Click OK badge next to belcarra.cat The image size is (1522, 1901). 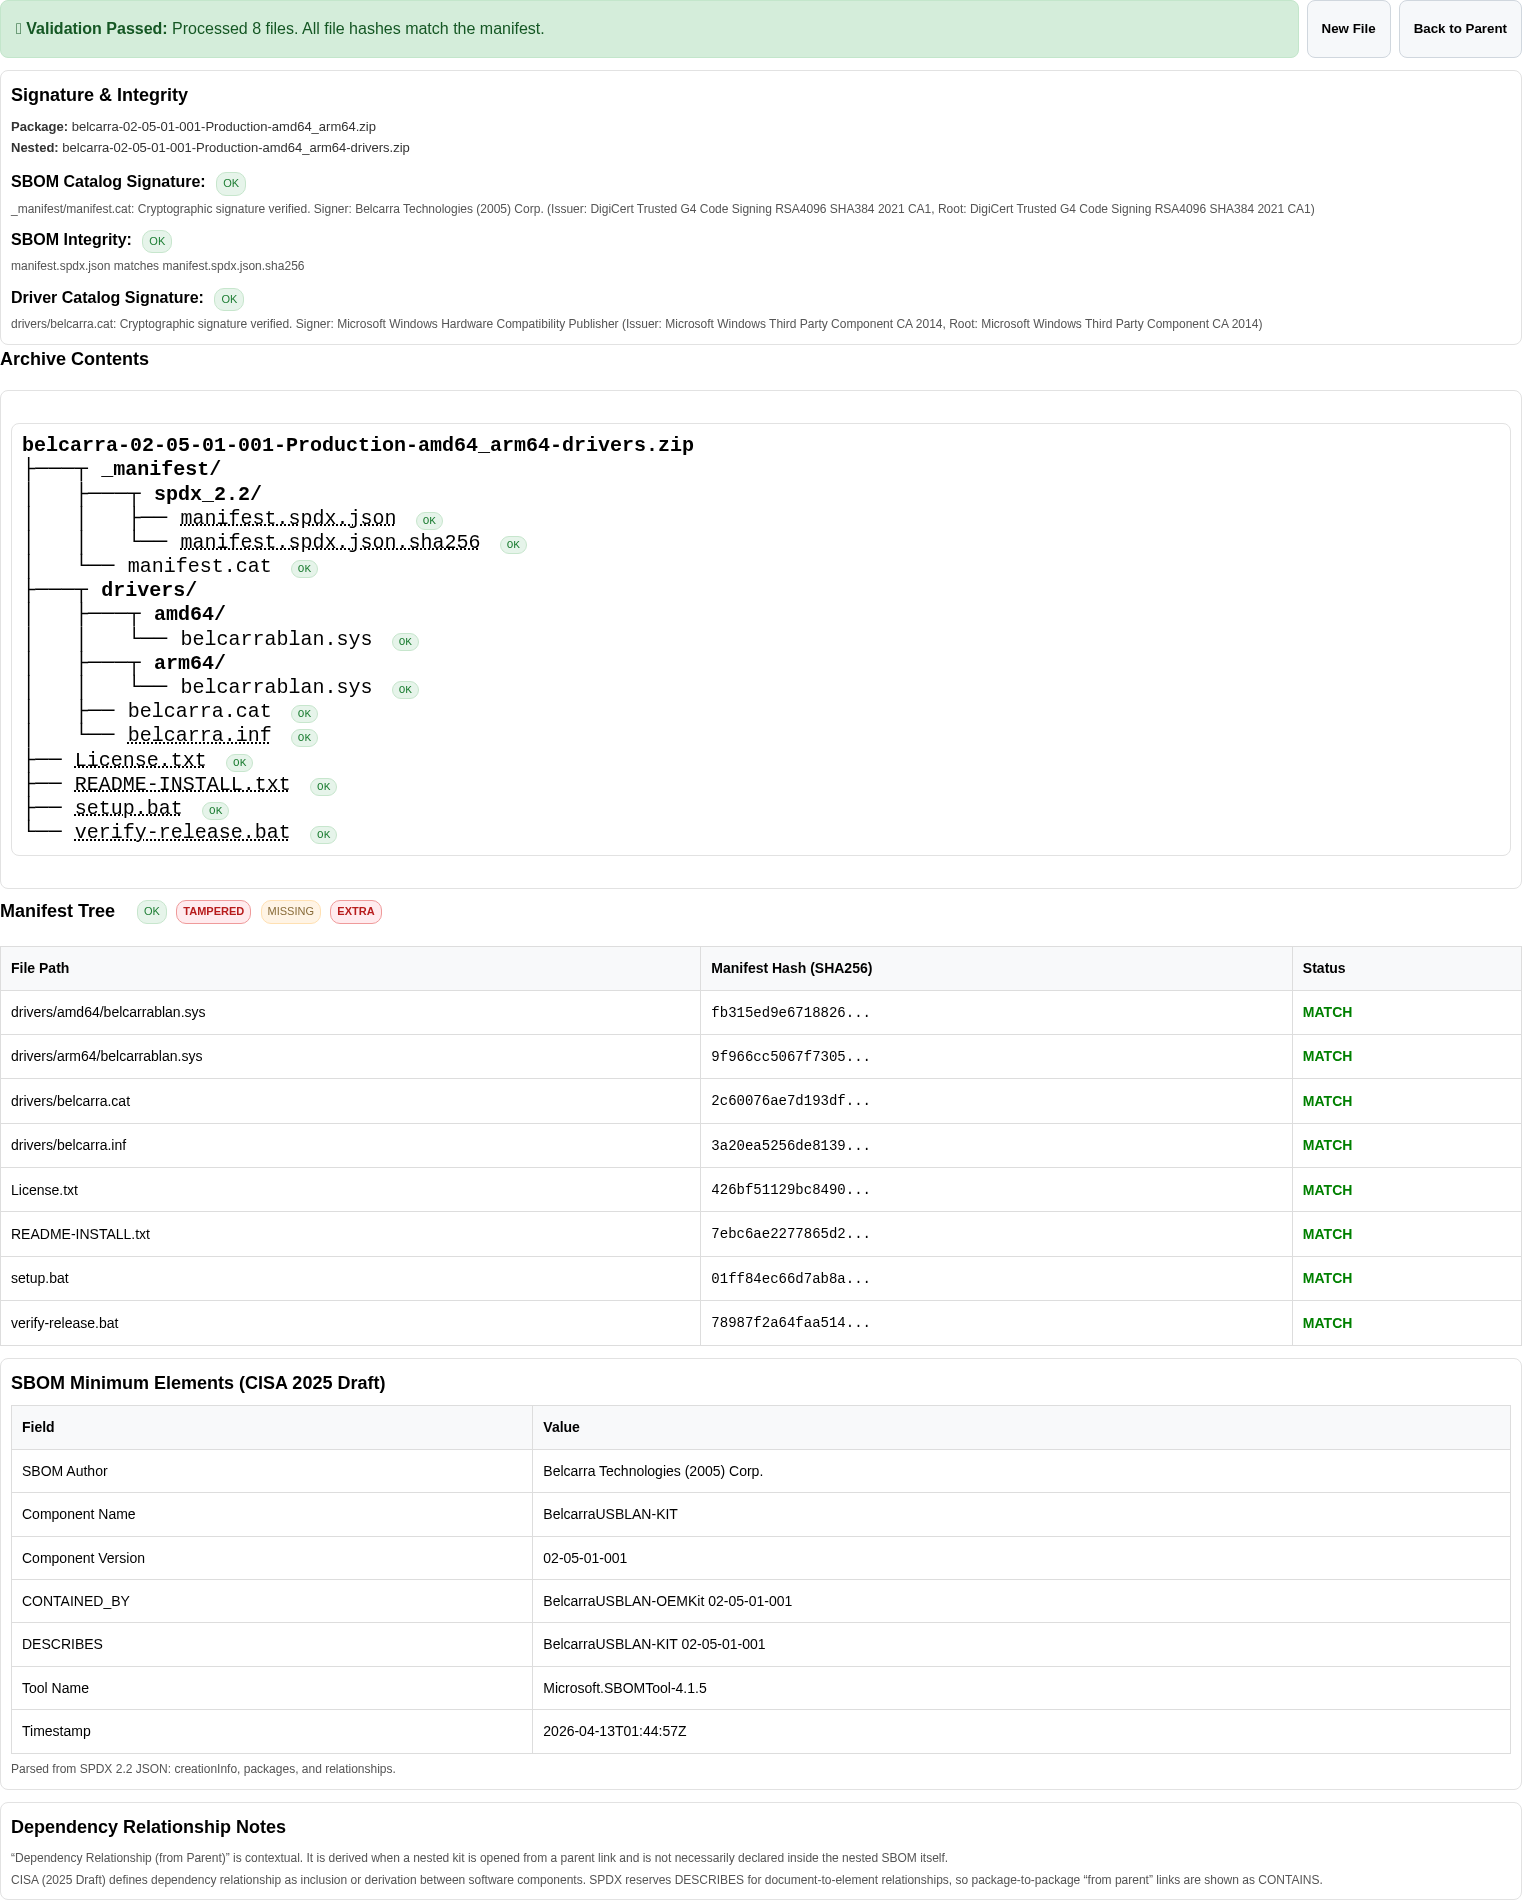(x=304, y=714)
